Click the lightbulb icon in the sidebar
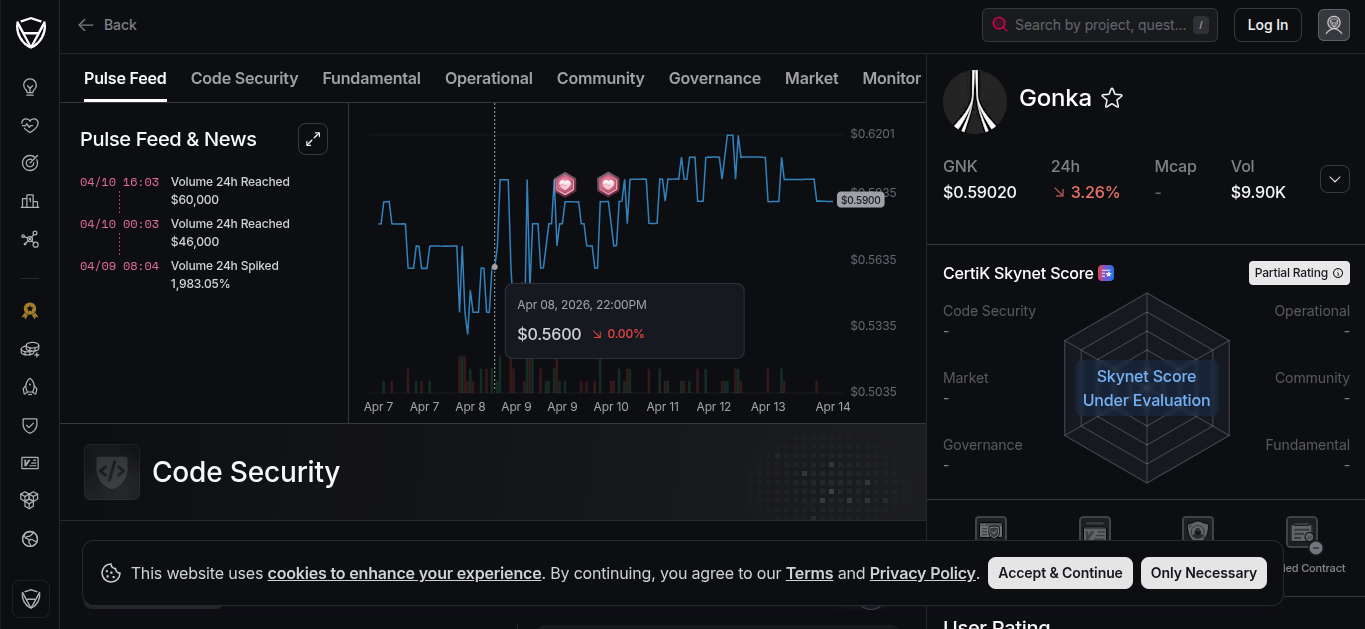This screenshot has width=1365, height=629. coord(30,87)
